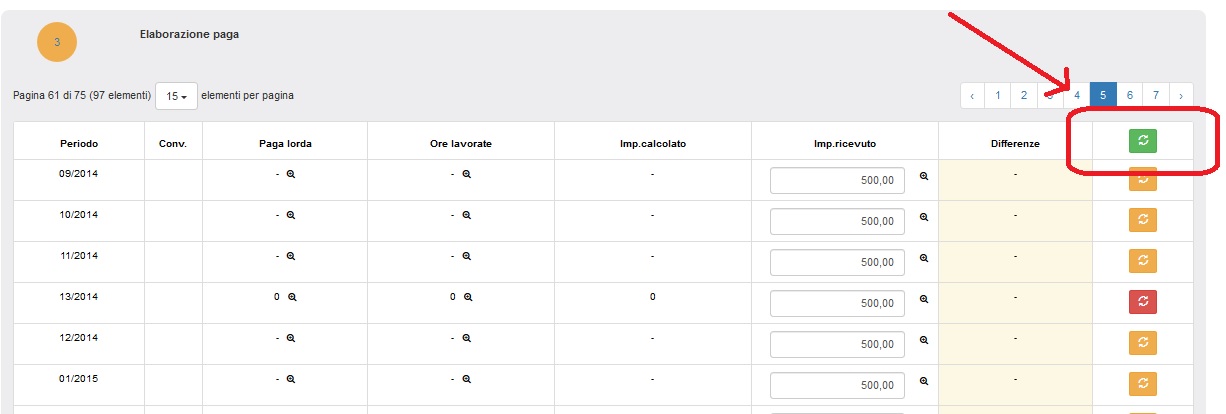The height and width of the screenshot is (414, 1226).
Task: Click the Periodo column header
Action: (79, 144)
